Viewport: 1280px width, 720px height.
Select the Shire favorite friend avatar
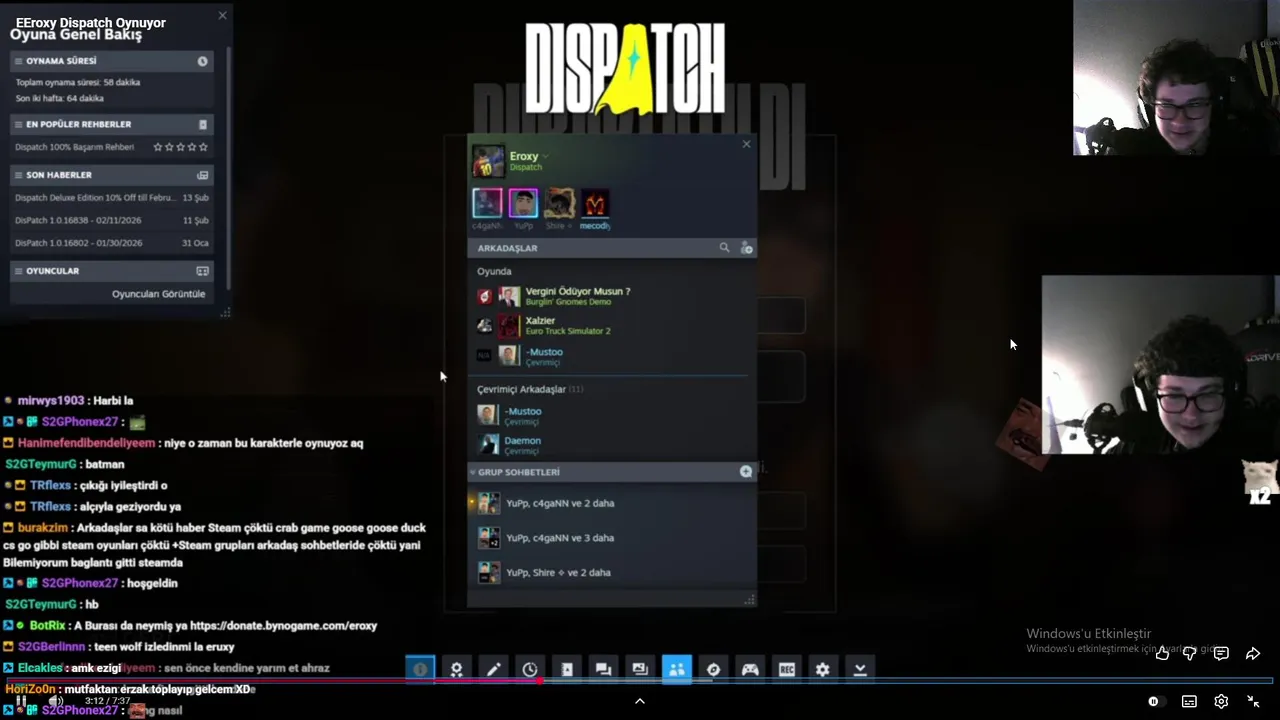click(559, 203)
